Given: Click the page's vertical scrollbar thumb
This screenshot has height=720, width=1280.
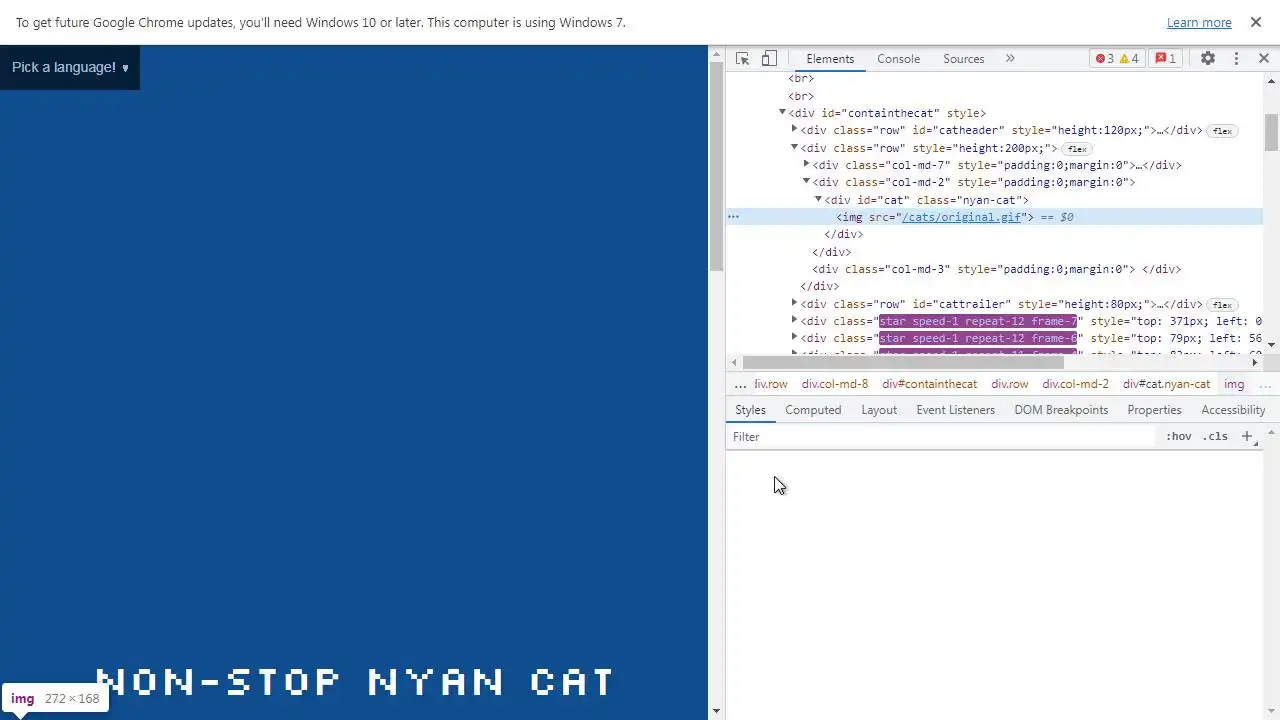Looking at the screenshot, I should pyautogui.click(x=716, y=166).
